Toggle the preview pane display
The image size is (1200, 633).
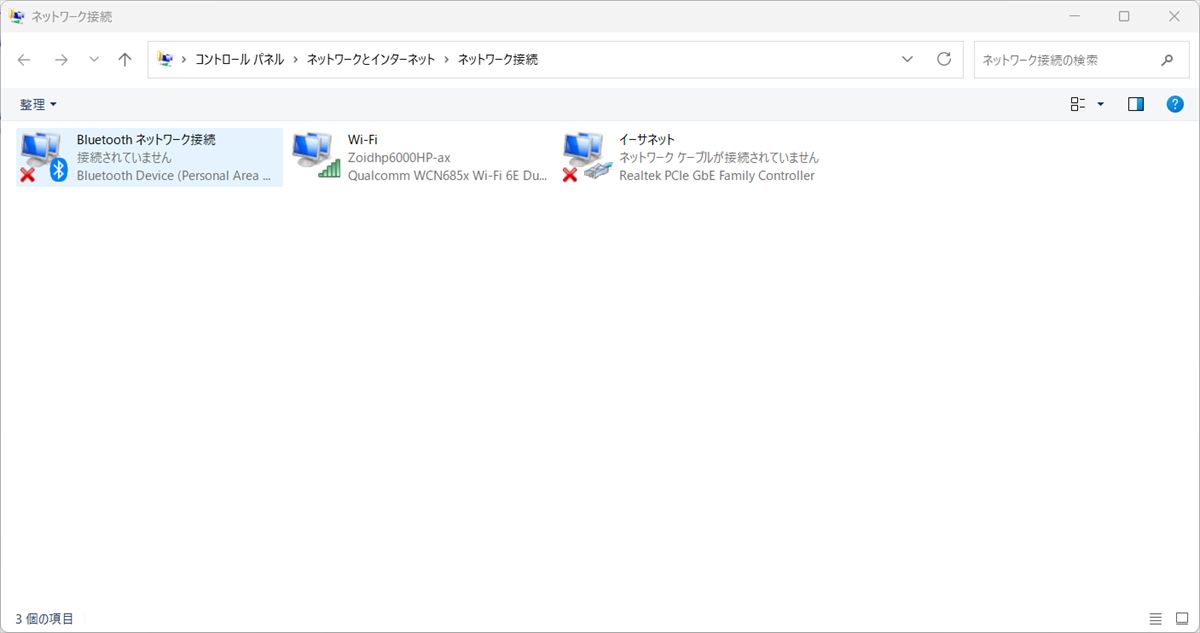(1135, 104)
